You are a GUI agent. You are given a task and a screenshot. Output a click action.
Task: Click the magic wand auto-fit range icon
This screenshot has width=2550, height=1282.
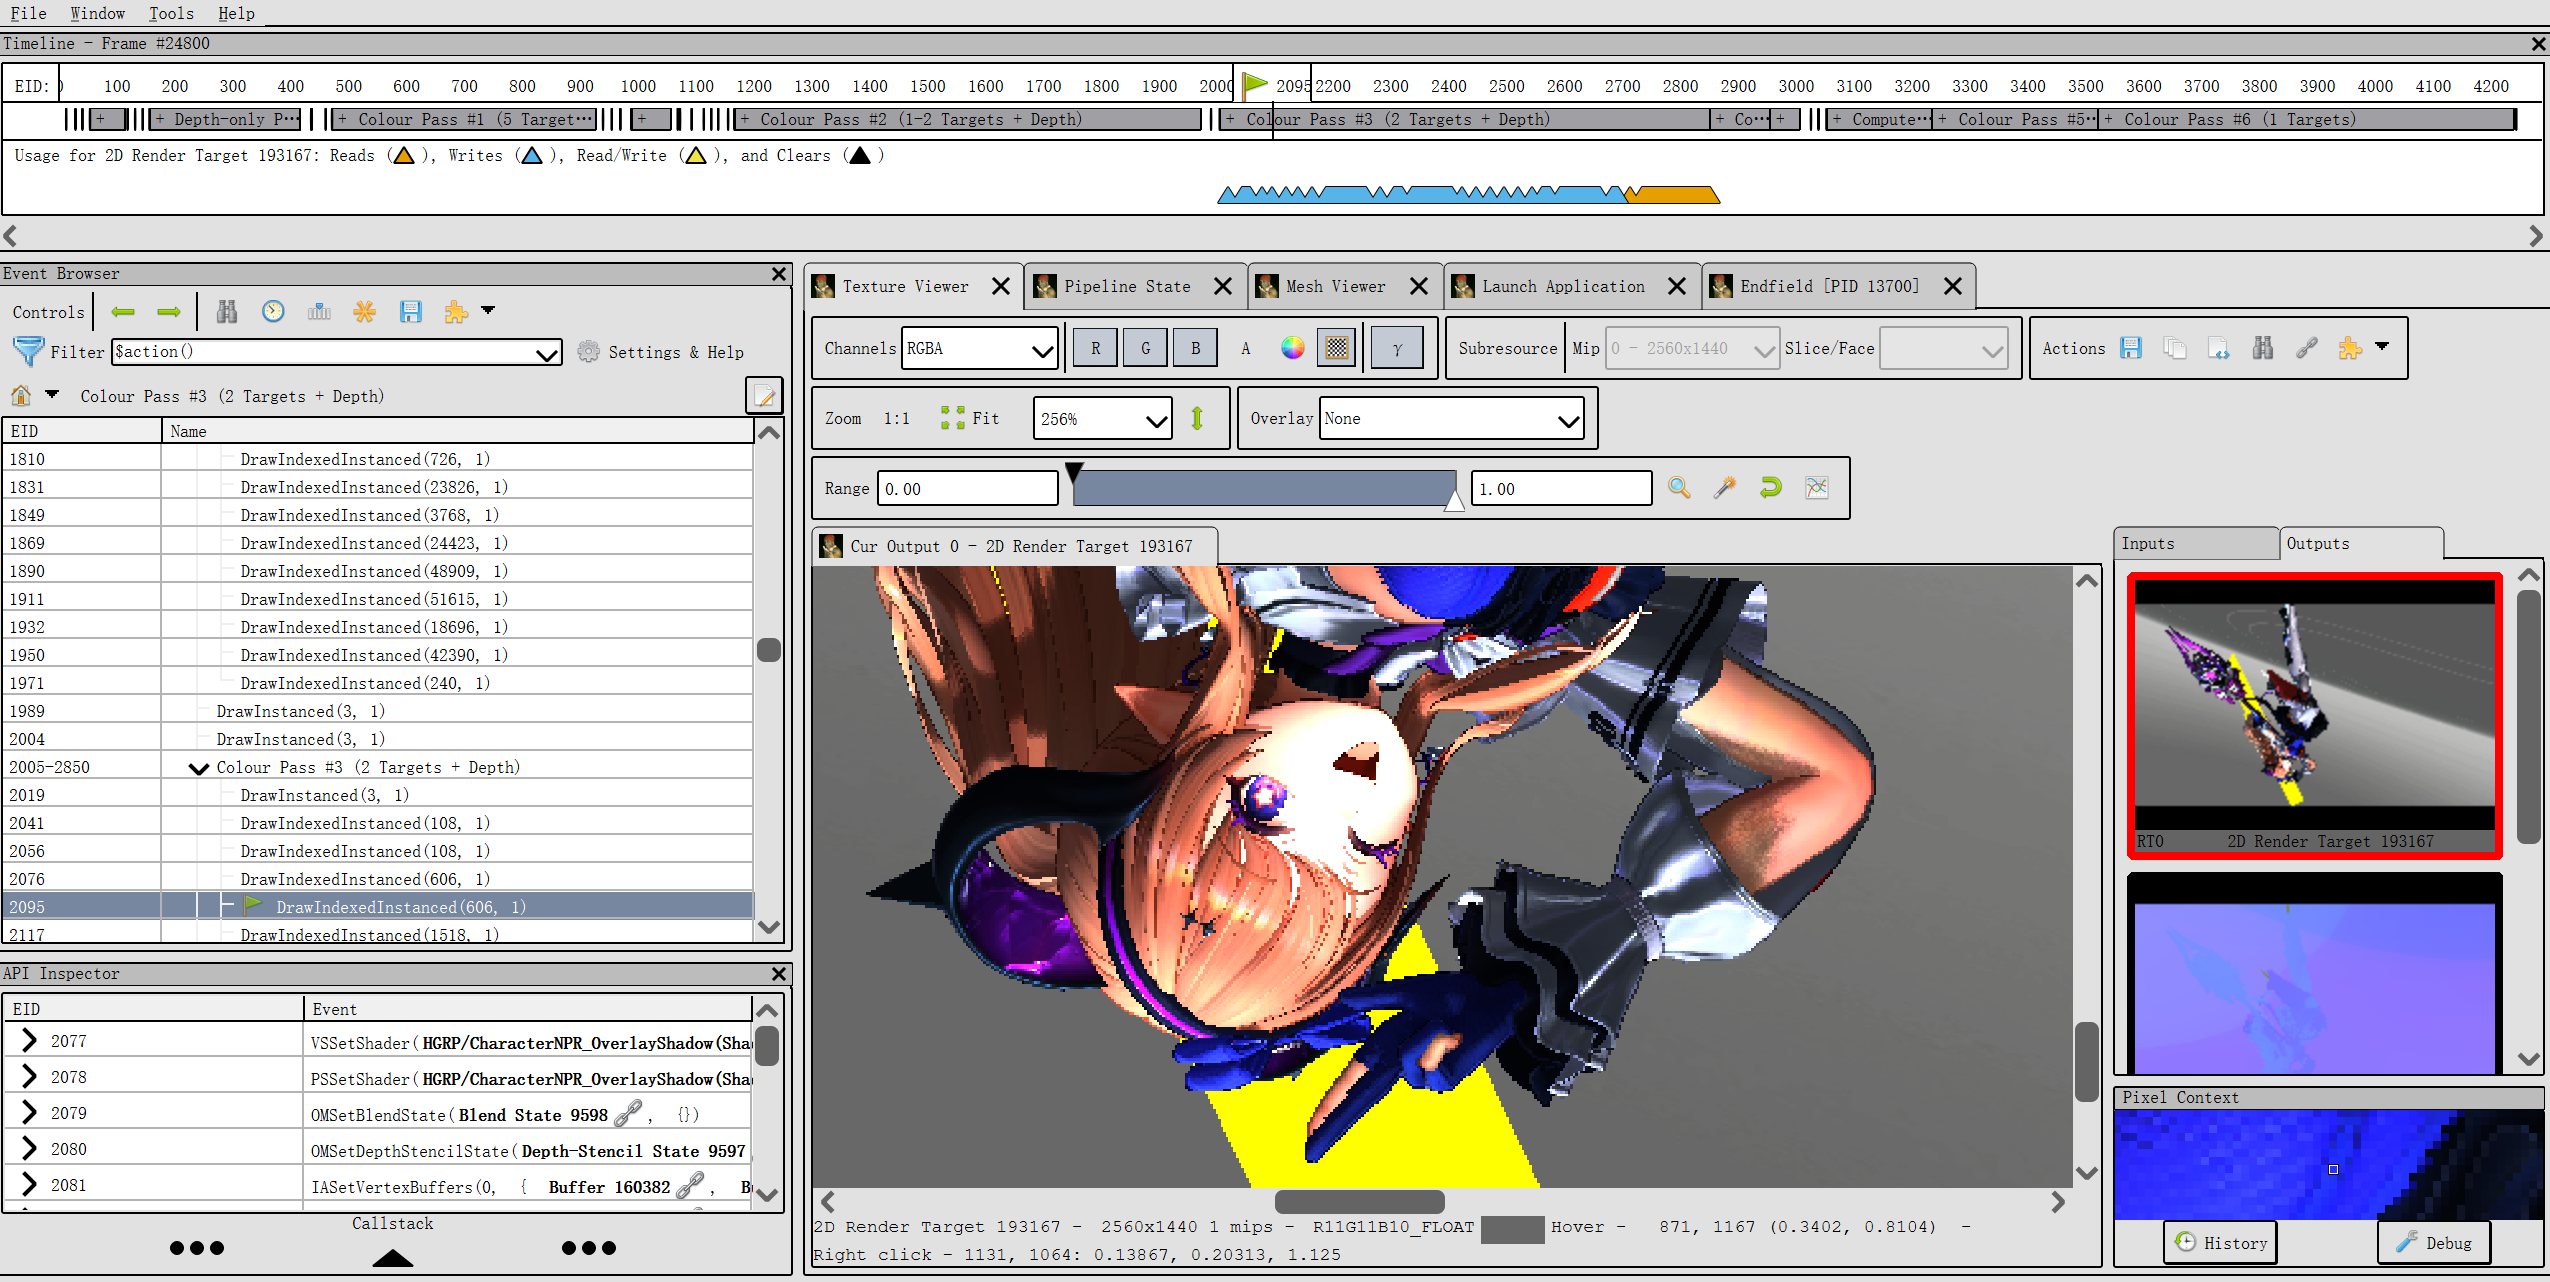coord(1725,488)
